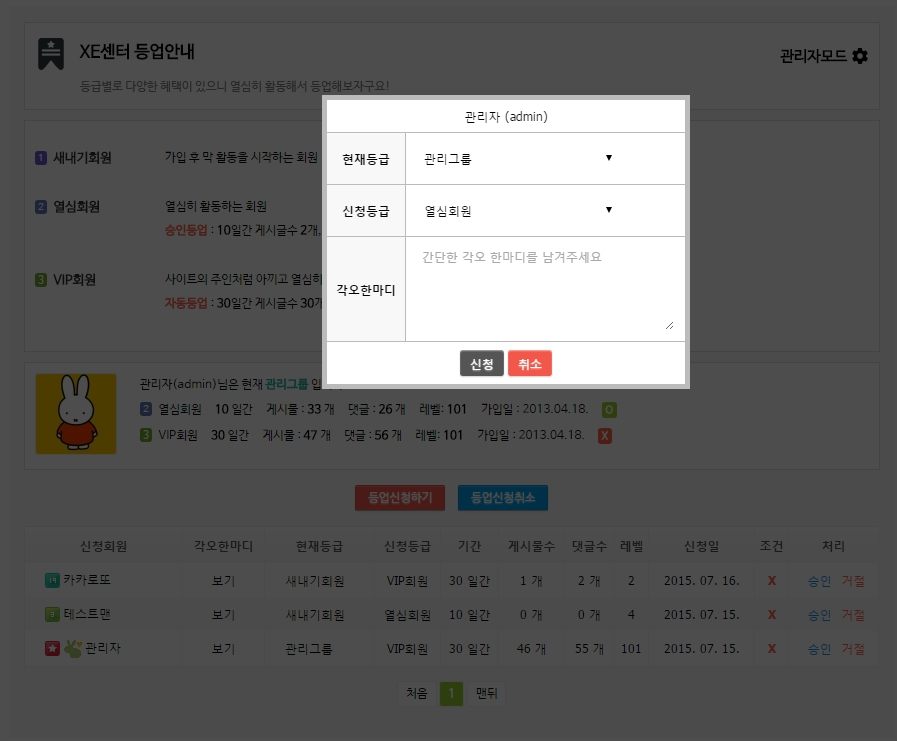Click the 관리자 (admin) dialog title
Screen dimensions: 897x741
tap(506, 117)
